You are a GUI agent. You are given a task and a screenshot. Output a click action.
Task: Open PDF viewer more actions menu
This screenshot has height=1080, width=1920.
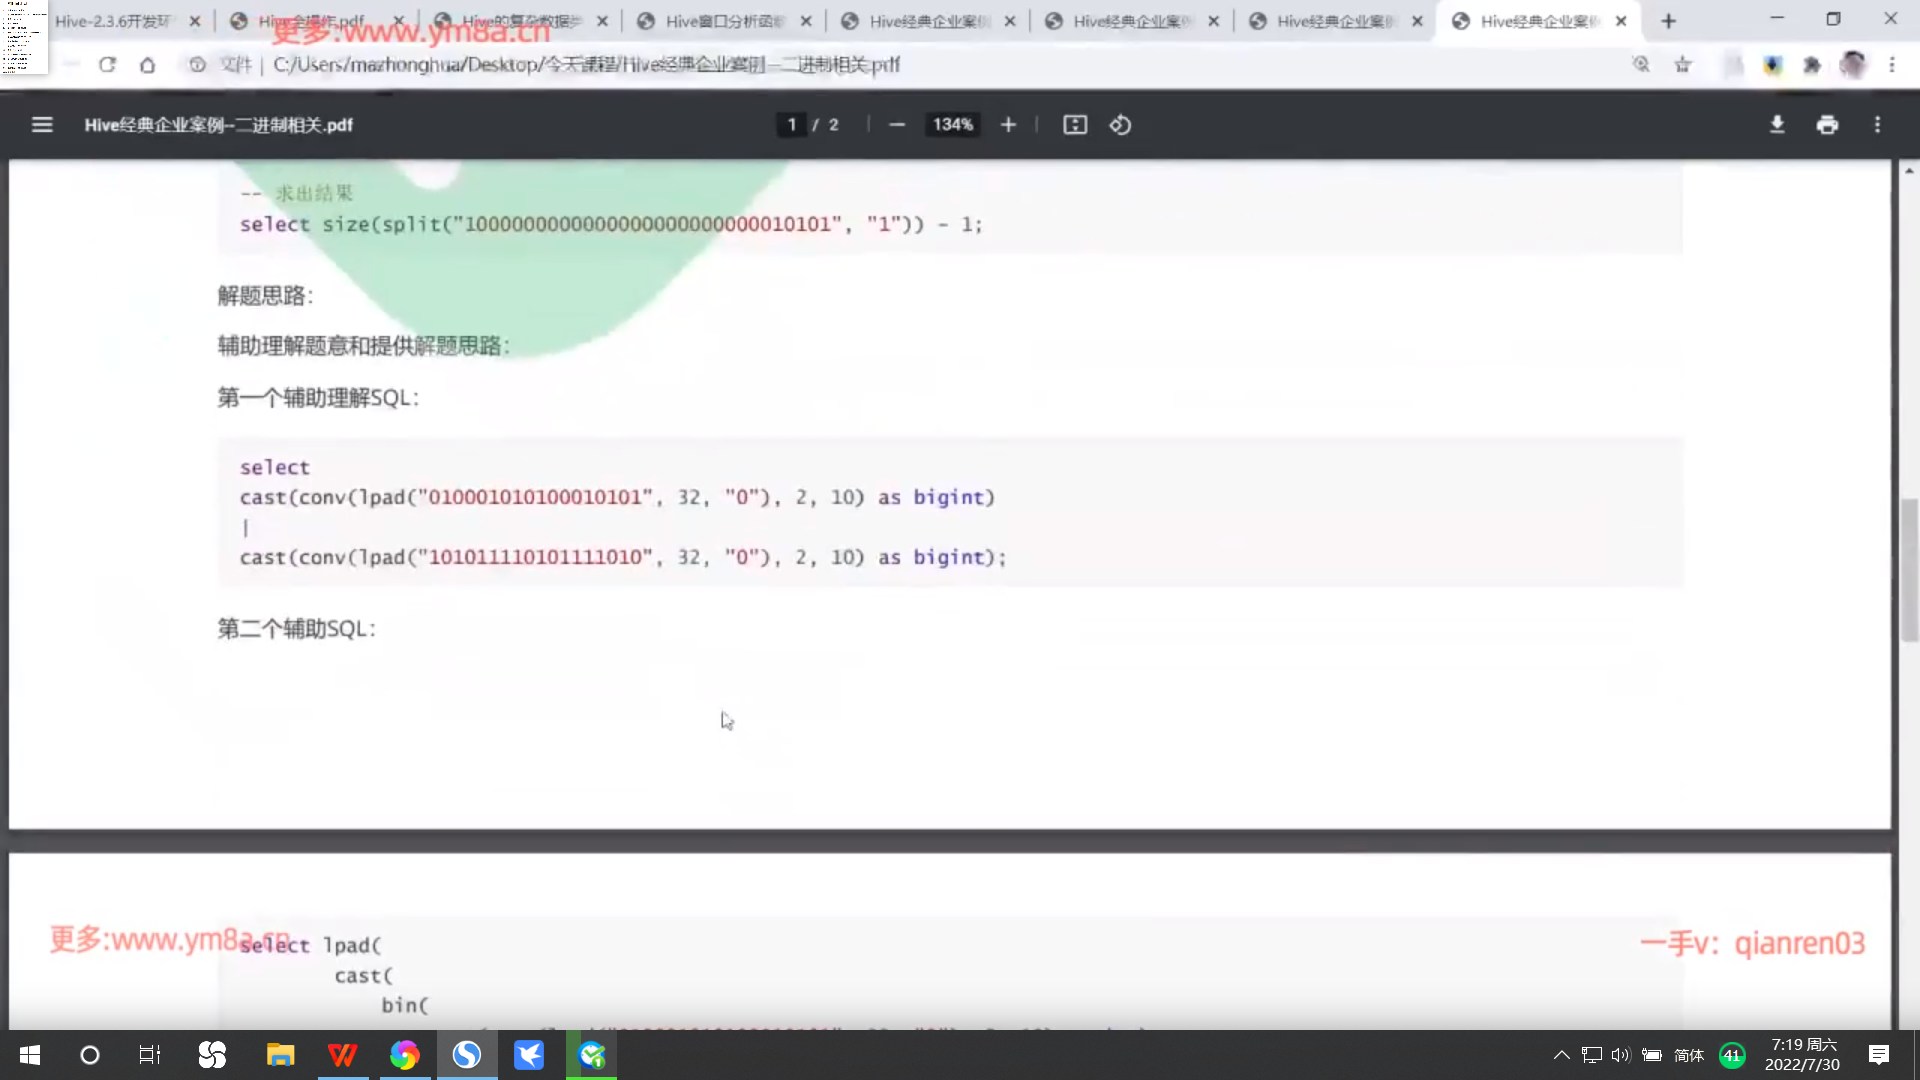tap(1877, 125)
